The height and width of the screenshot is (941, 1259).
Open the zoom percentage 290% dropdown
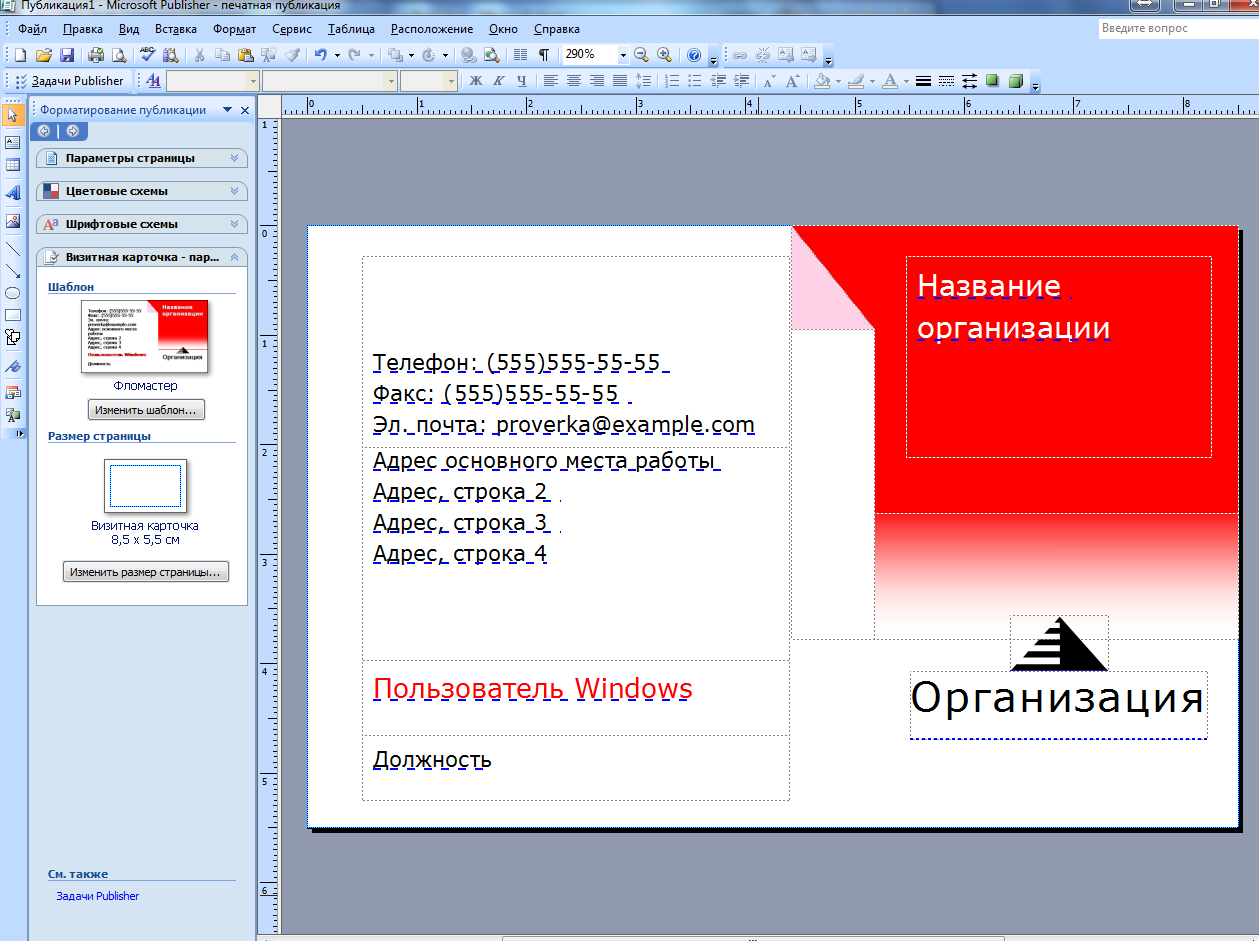623,55
